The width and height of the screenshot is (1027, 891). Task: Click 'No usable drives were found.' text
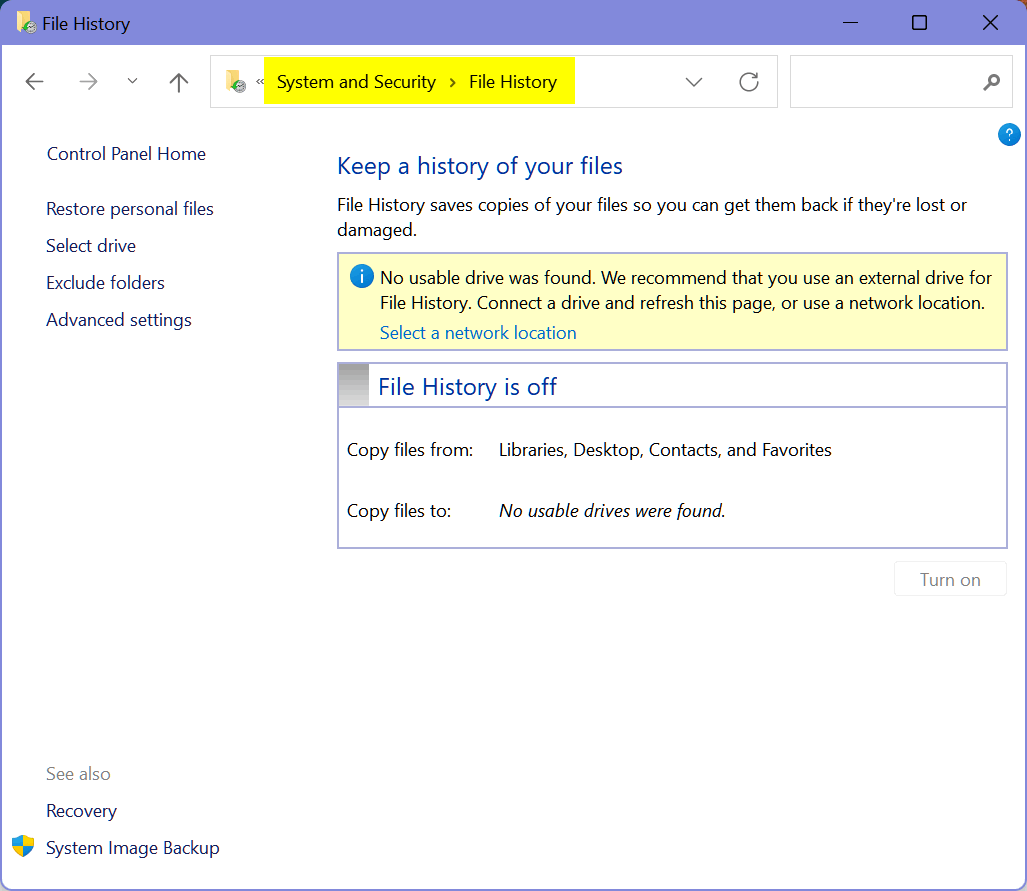[612, 510]
